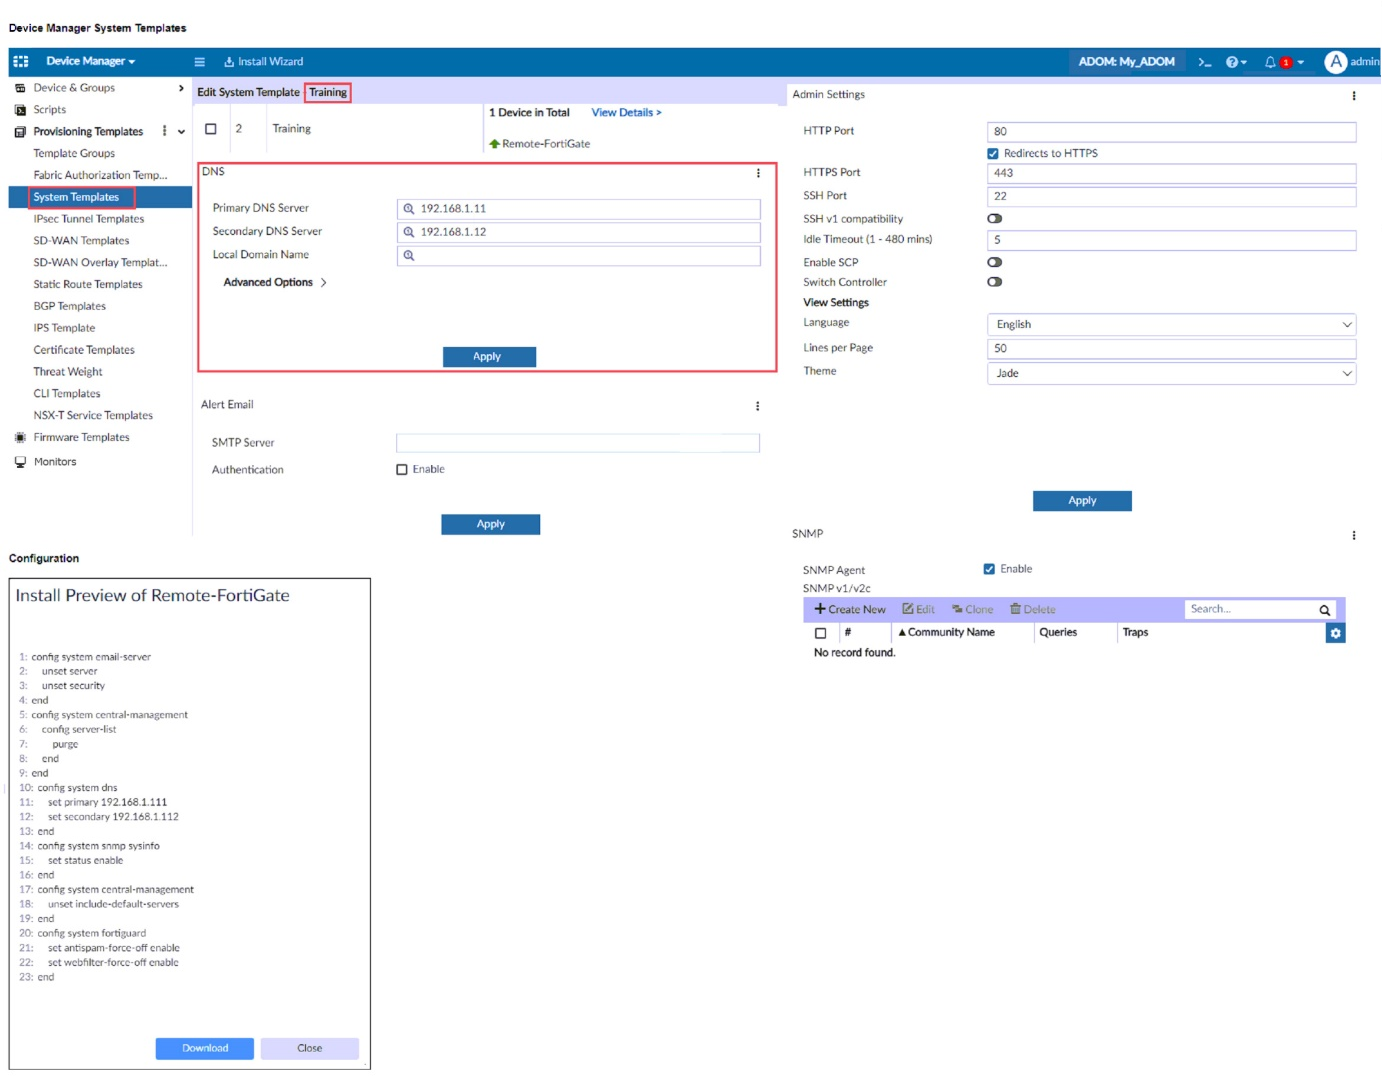Select CLI Templates in sidebar
This screenshot has width=1382, height=1084.
pyautogui.click(x=67, y=394)
